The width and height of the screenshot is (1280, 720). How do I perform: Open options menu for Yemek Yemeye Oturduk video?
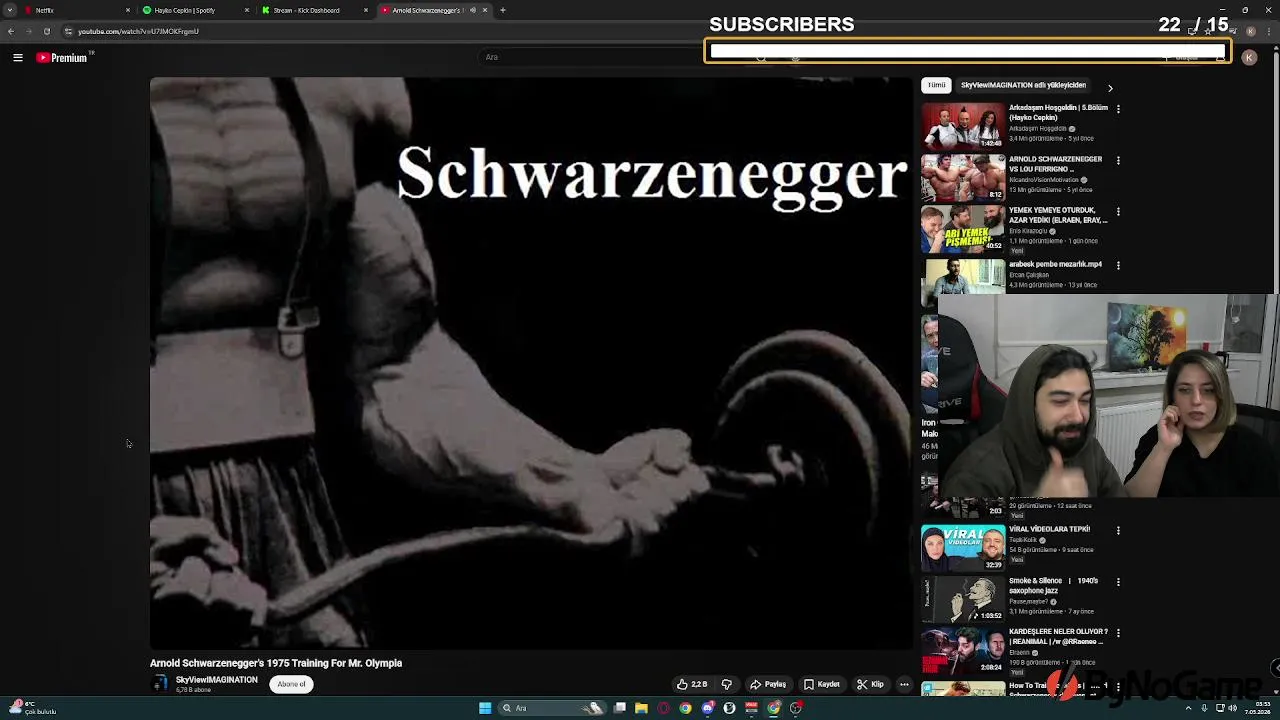click(1118, 212)
